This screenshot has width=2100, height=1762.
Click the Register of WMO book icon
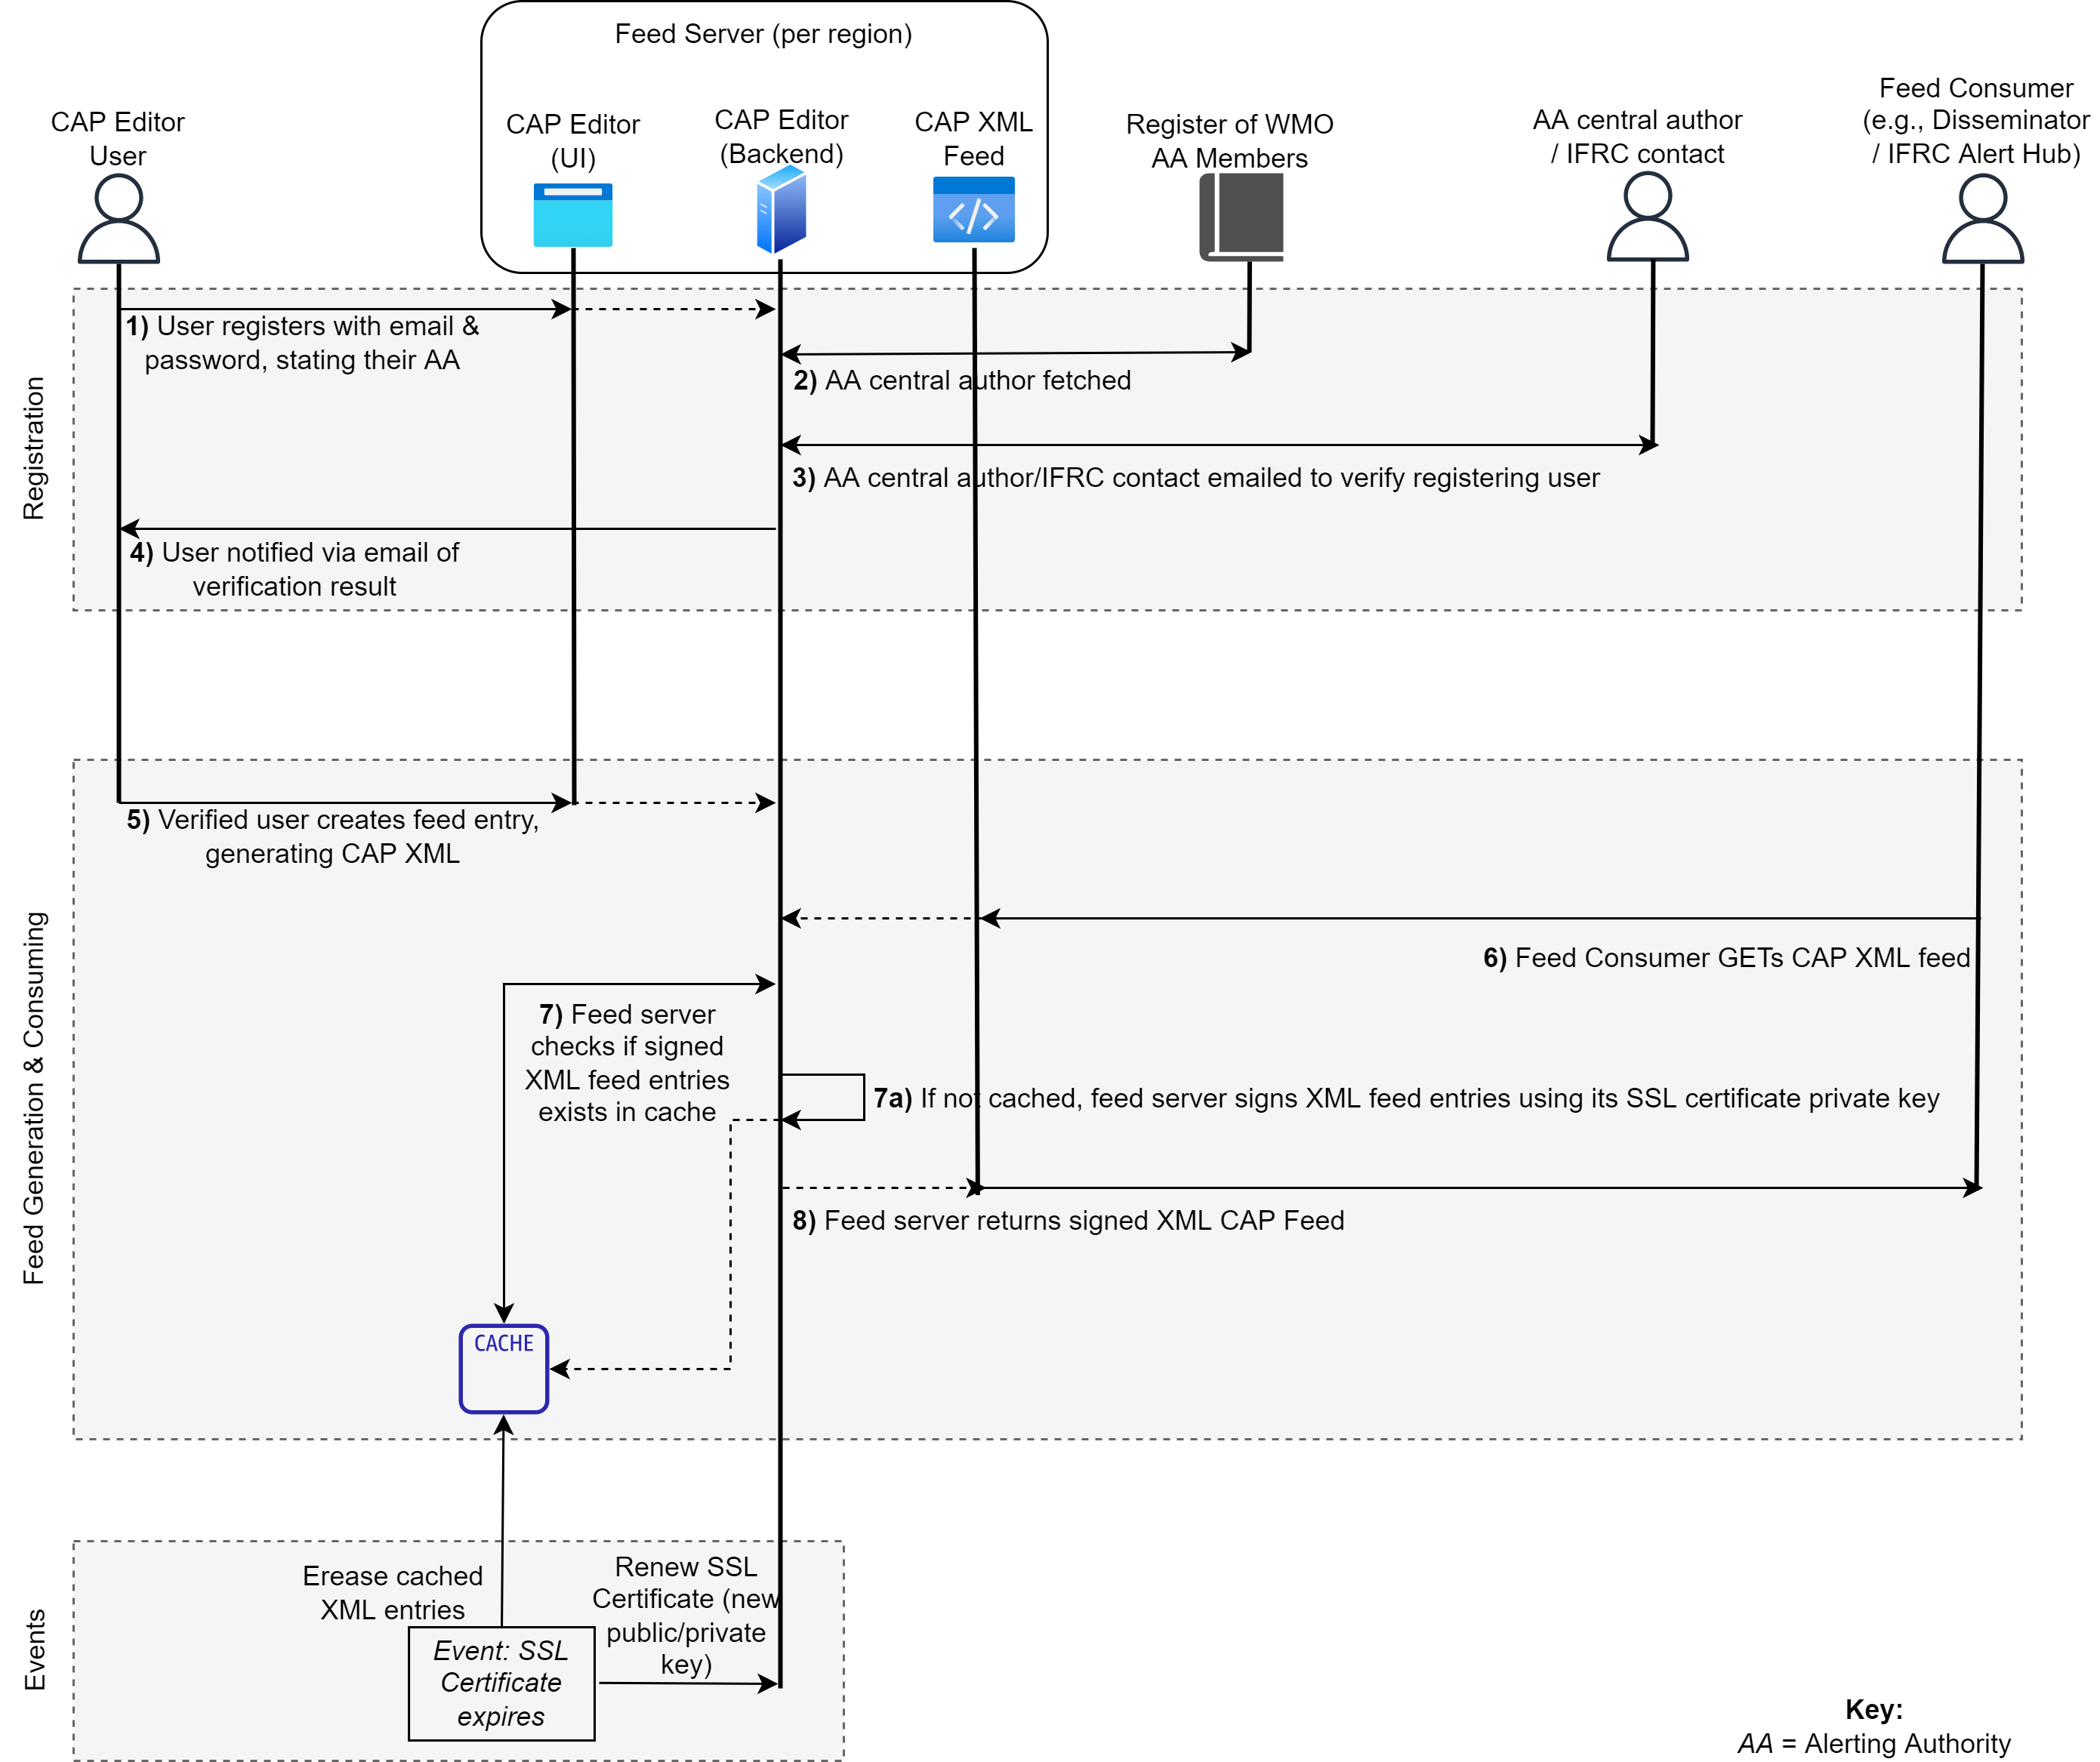1242,217
